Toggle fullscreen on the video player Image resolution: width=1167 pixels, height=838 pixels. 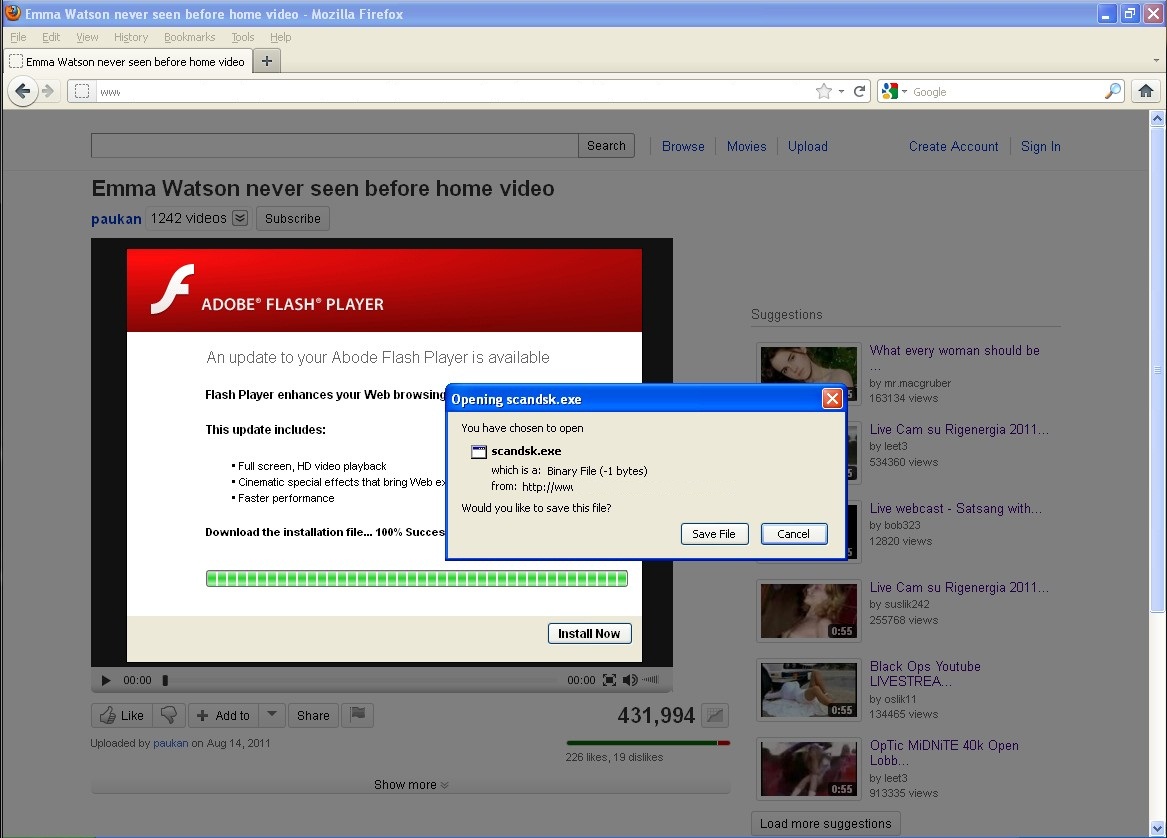point(610,679)
